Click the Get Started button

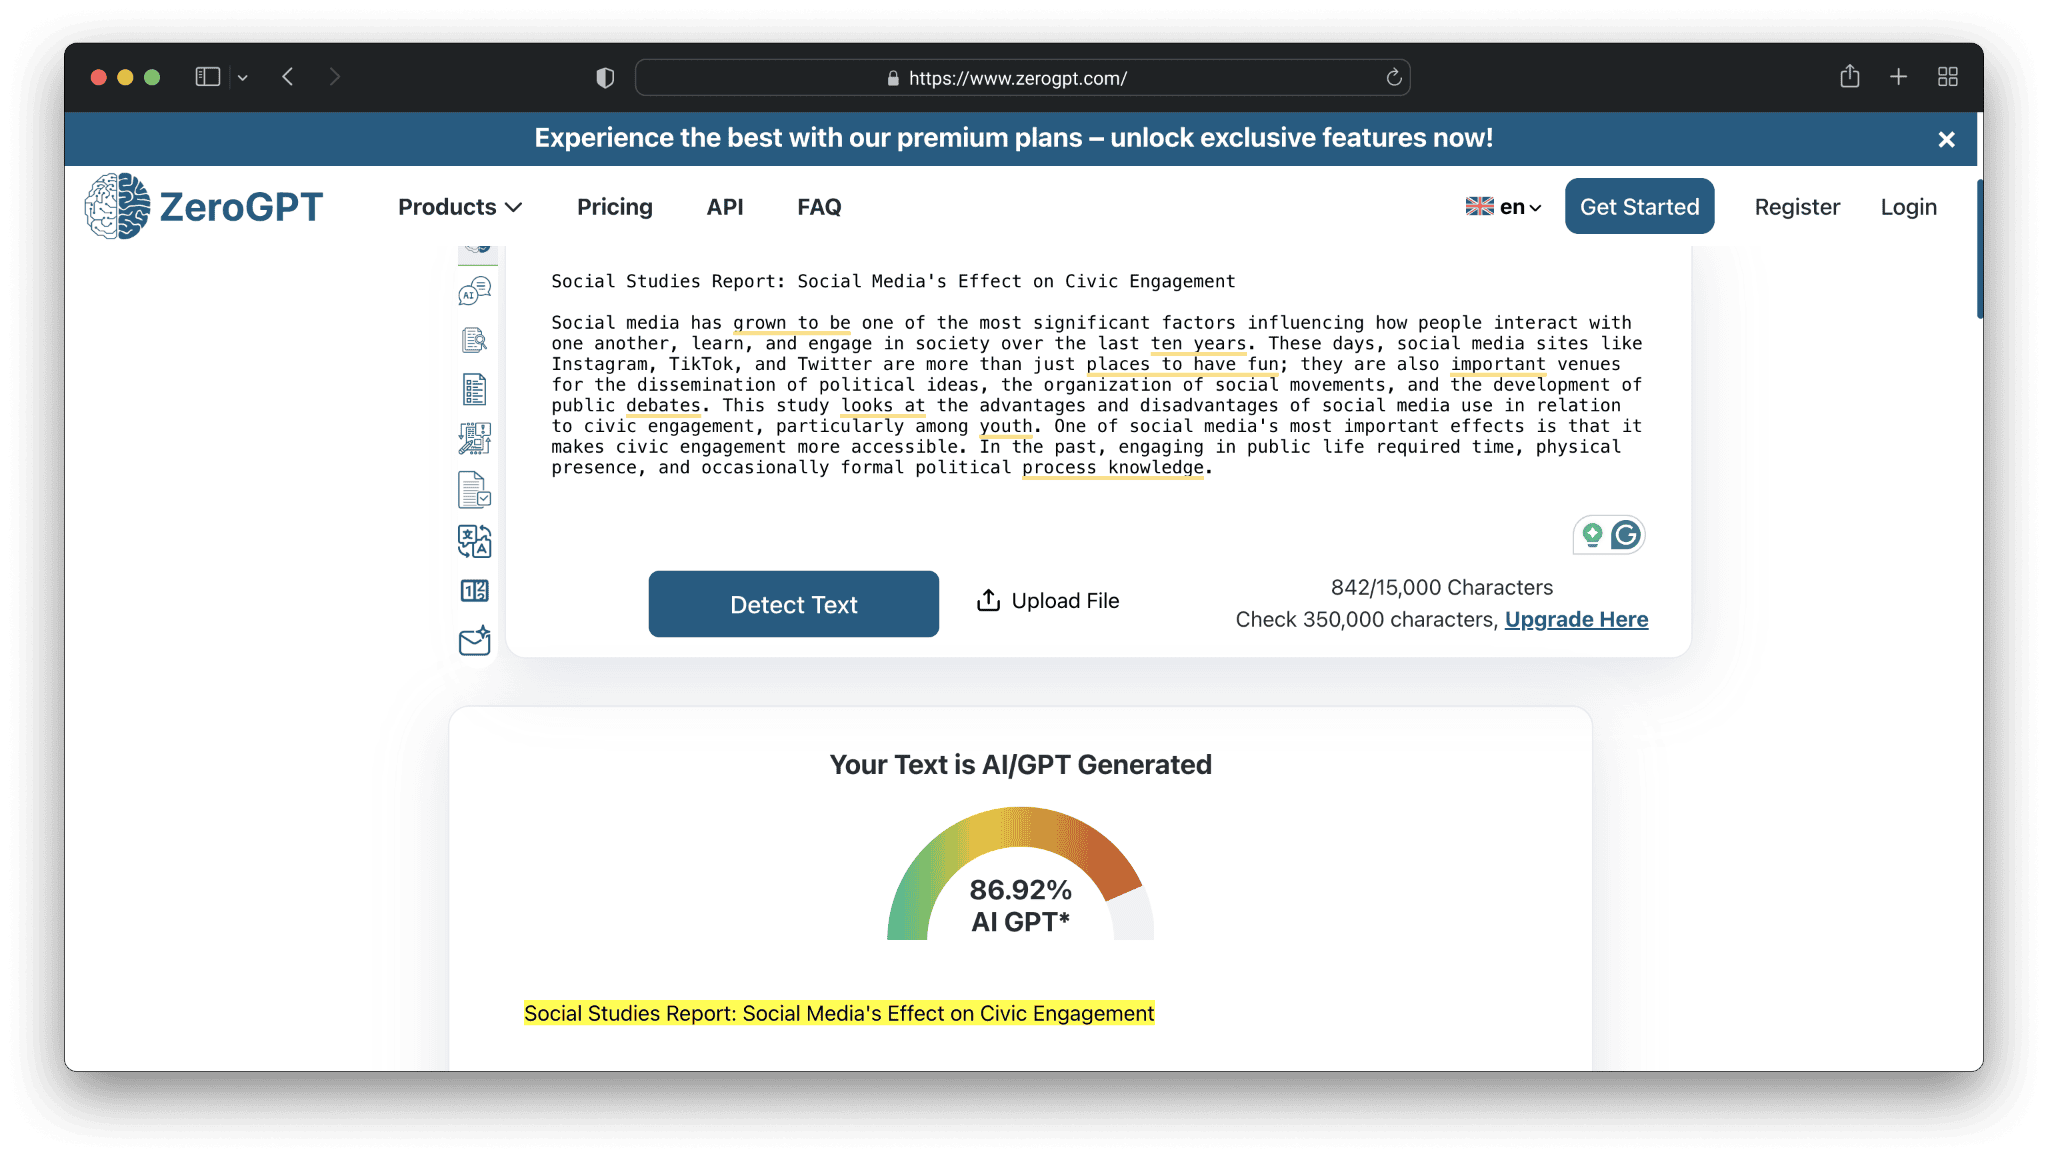click(x=1639, y=207)
